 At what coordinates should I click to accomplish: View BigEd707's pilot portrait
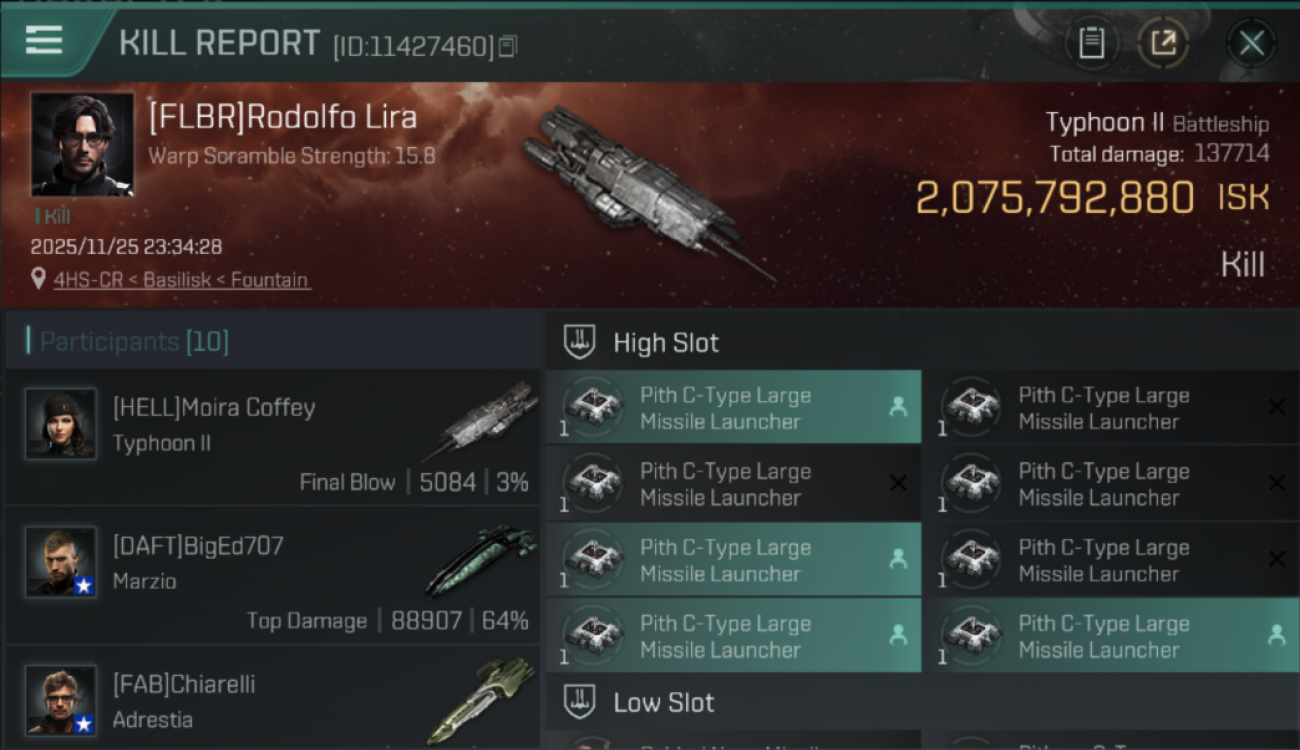tap(61, 561)
